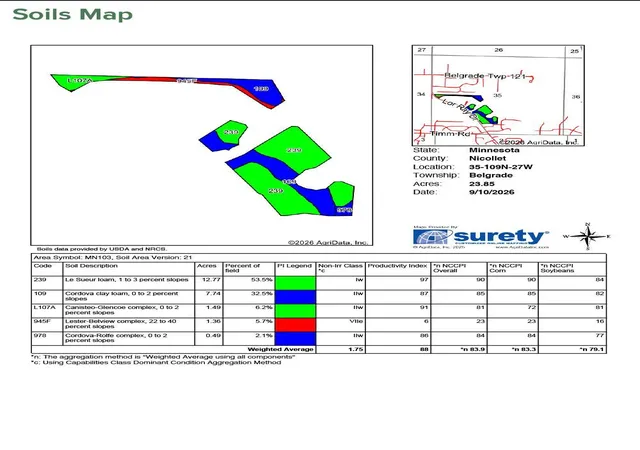
Task: Click weighted average NCCPI Soybeans "*n 79.1"
Action: [591, 350]
